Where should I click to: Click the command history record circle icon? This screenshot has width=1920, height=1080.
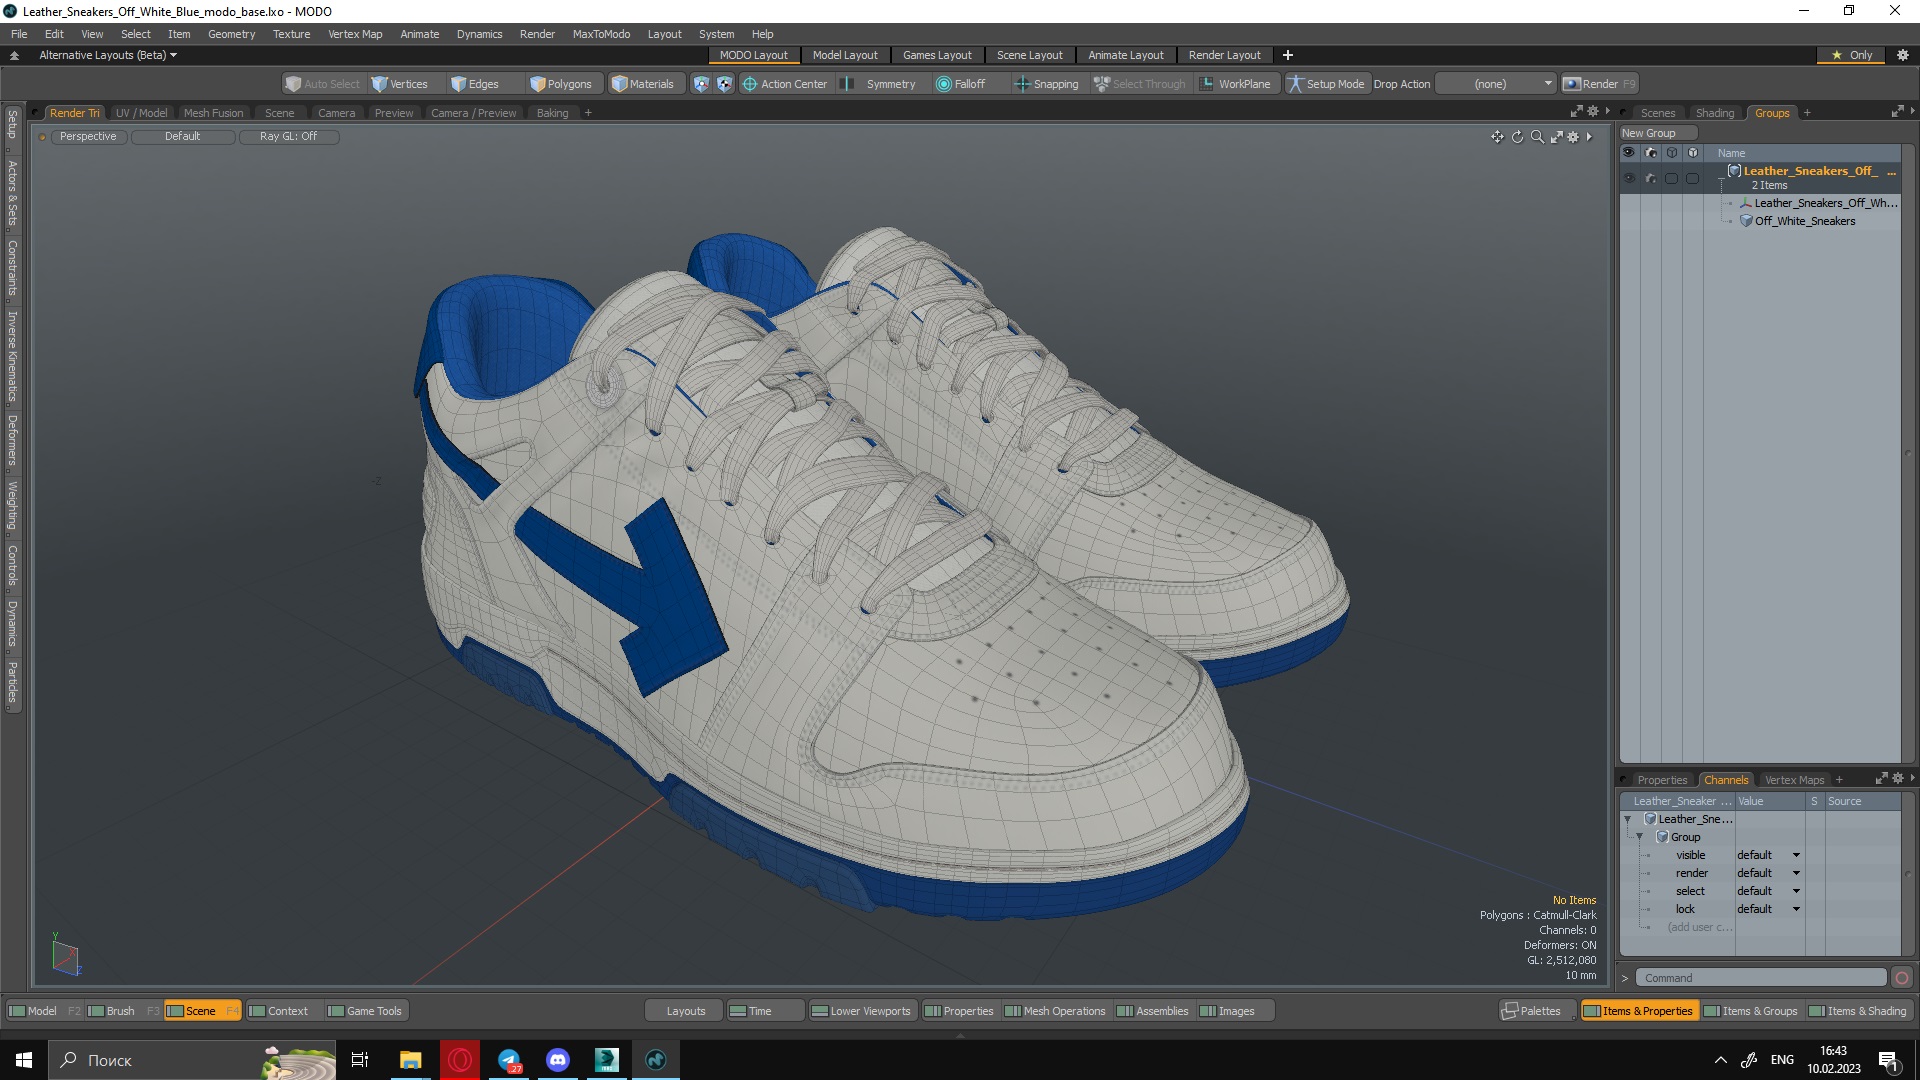pyautogui.click(x=1902, y=978)
